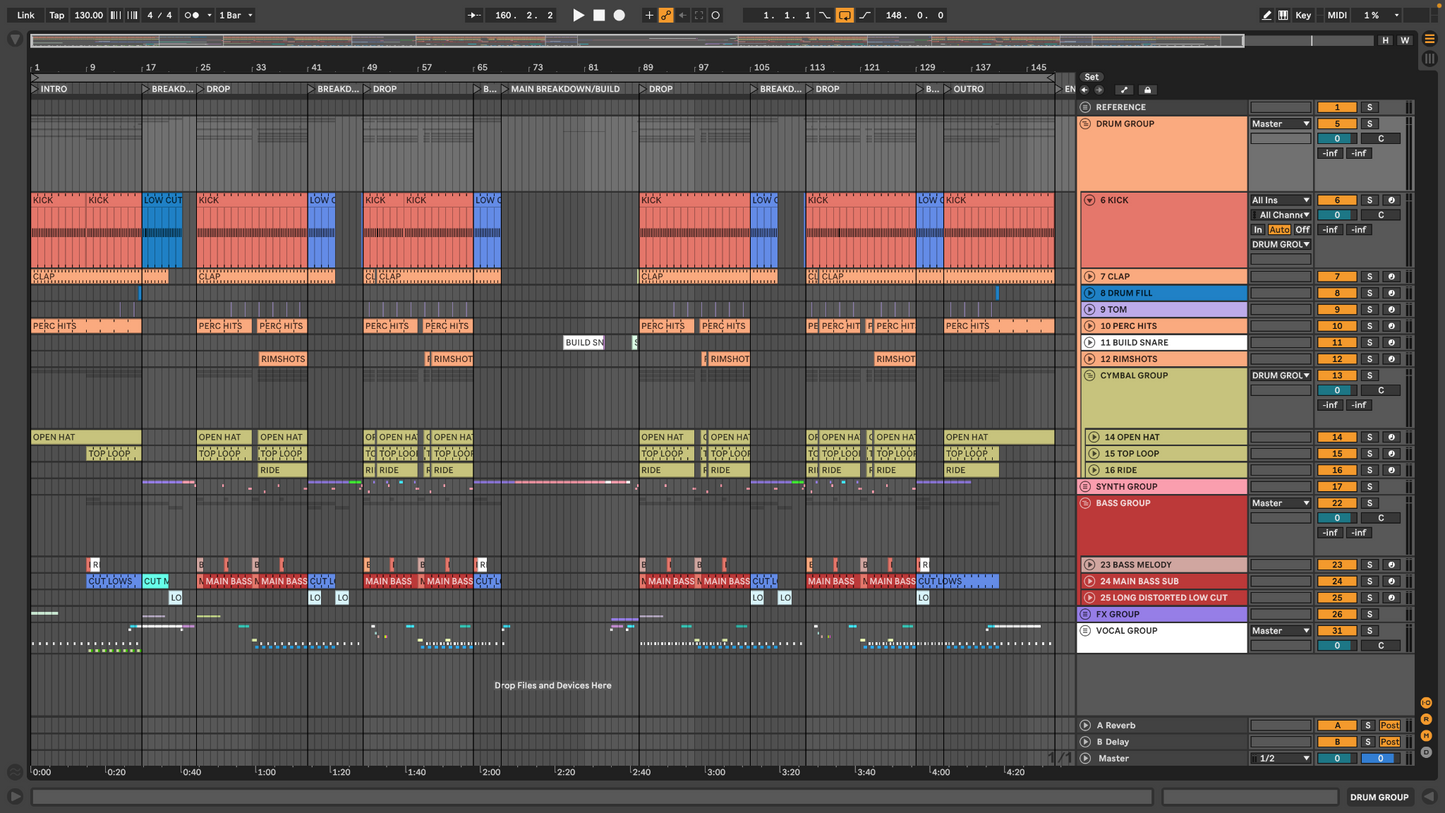Screen dimensions: 1445x813
Task: Click the MIDI arrangement overdub plus icon
Action: (649, 15)
